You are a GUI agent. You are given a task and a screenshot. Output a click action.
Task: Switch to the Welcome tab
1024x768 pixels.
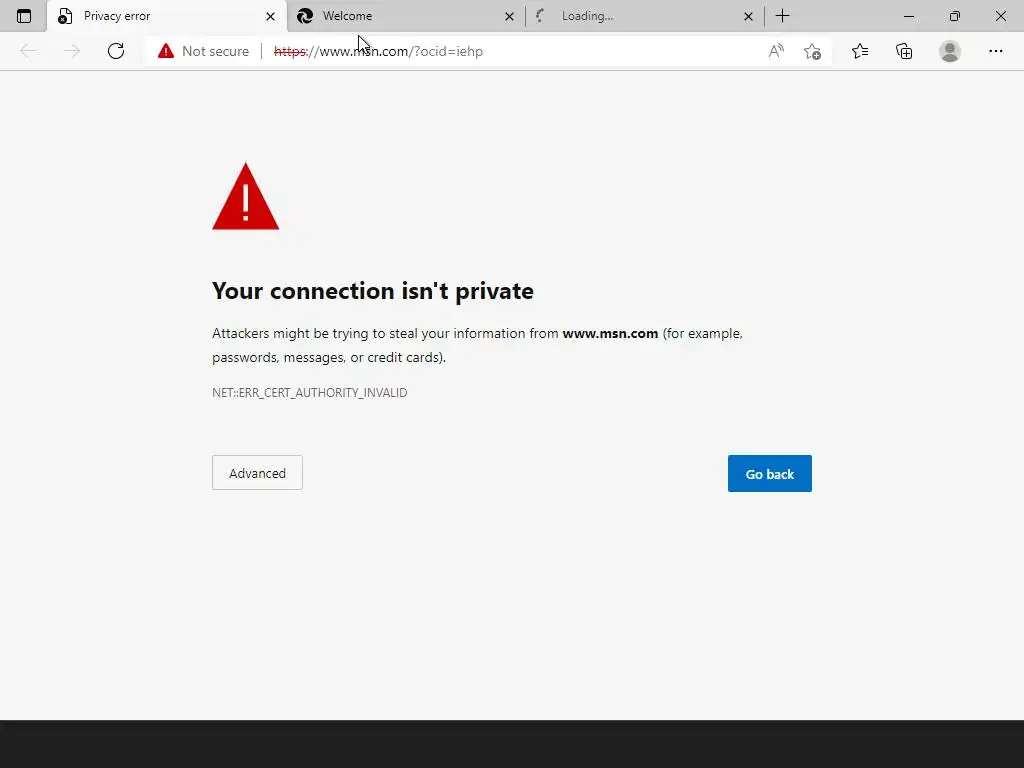tap(400, 16)
